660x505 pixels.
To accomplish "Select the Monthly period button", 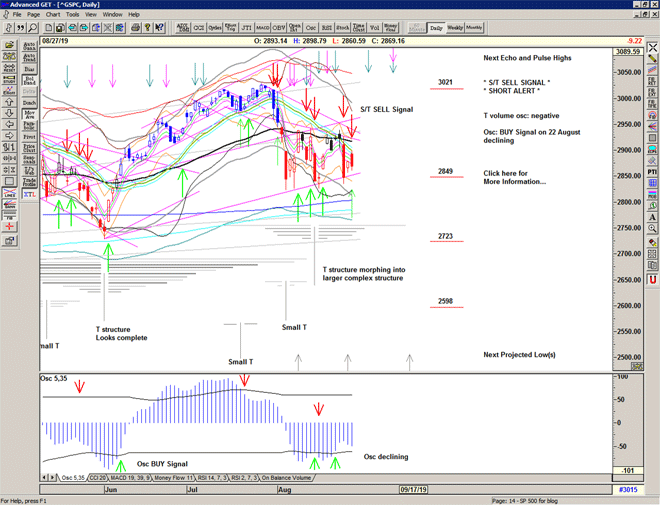I will click(x=474, y=28).
